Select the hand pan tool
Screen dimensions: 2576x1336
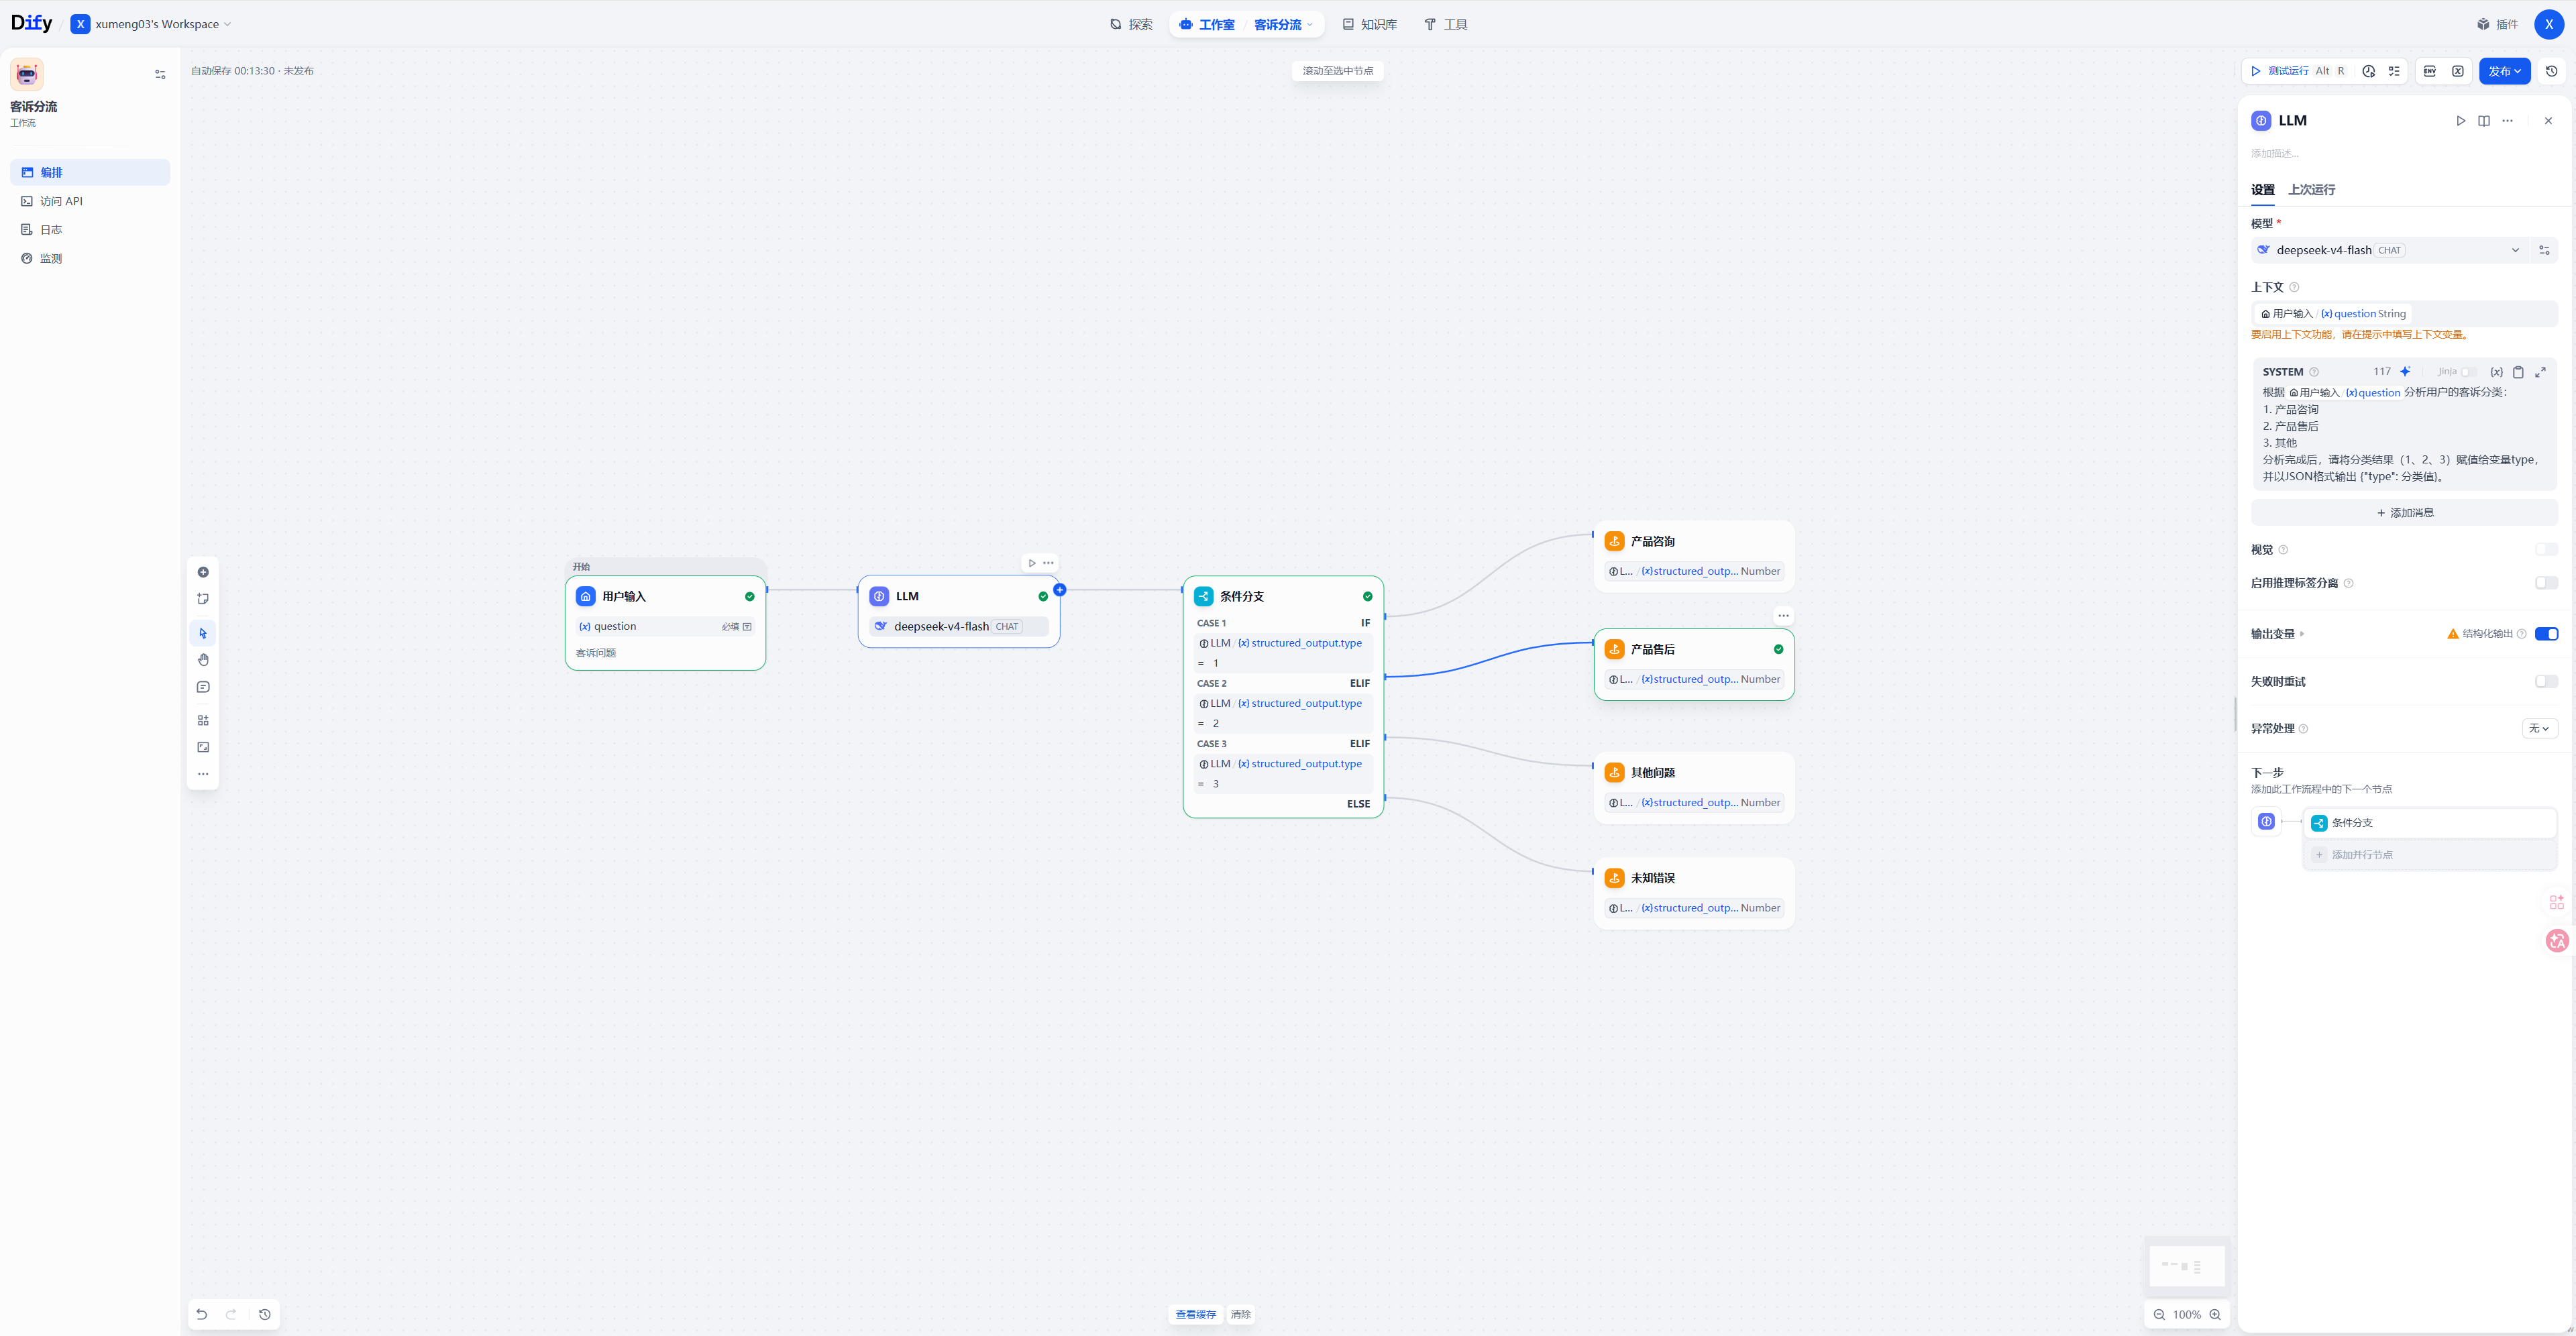[x=203, y=660]
